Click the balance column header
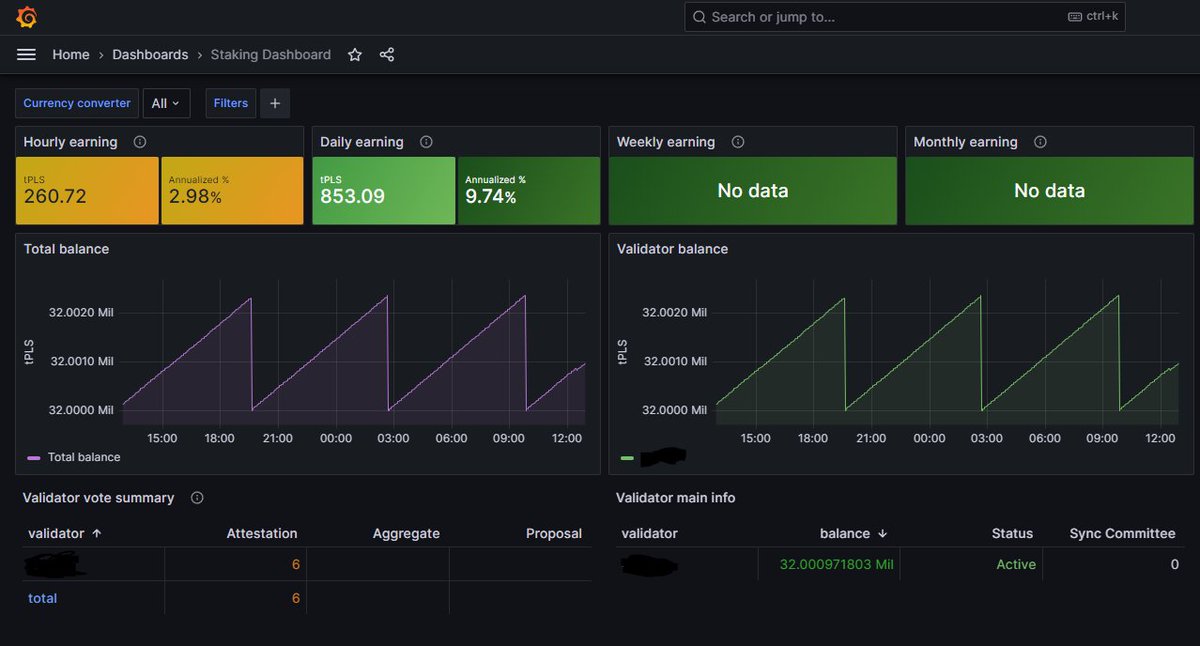This screenshot has height=646, width=1200. point(845,534)
